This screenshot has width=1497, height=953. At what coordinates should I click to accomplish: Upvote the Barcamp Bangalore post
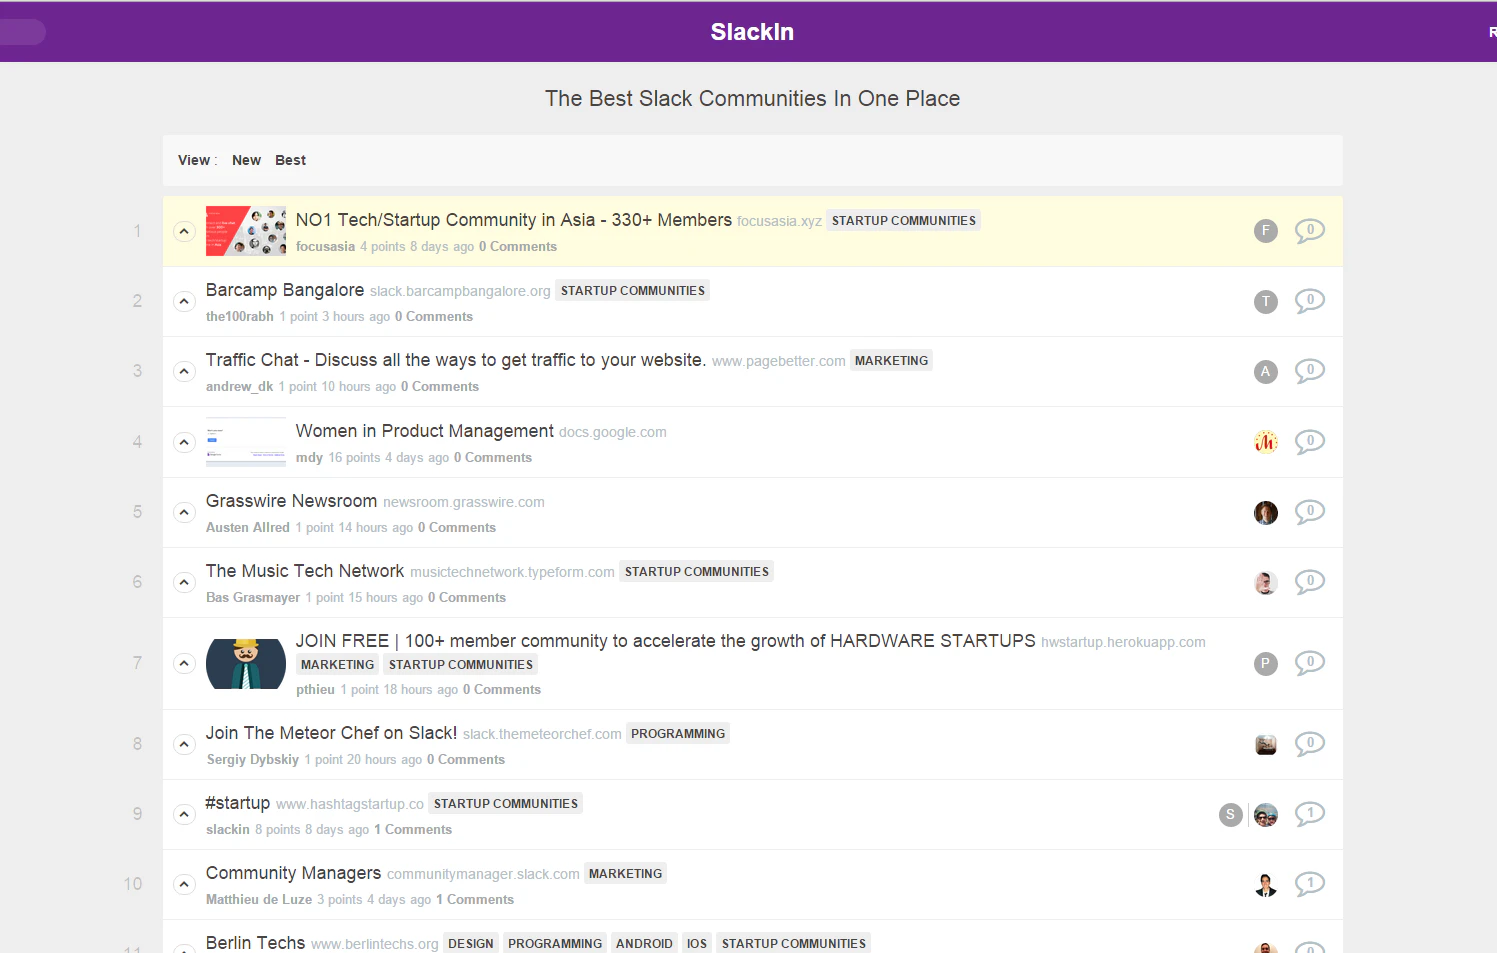click(184, 301)
